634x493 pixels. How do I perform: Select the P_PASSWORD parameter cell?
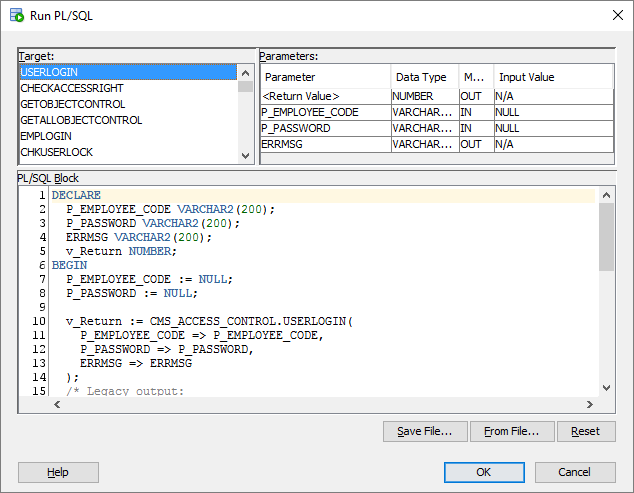pos(326,128)
